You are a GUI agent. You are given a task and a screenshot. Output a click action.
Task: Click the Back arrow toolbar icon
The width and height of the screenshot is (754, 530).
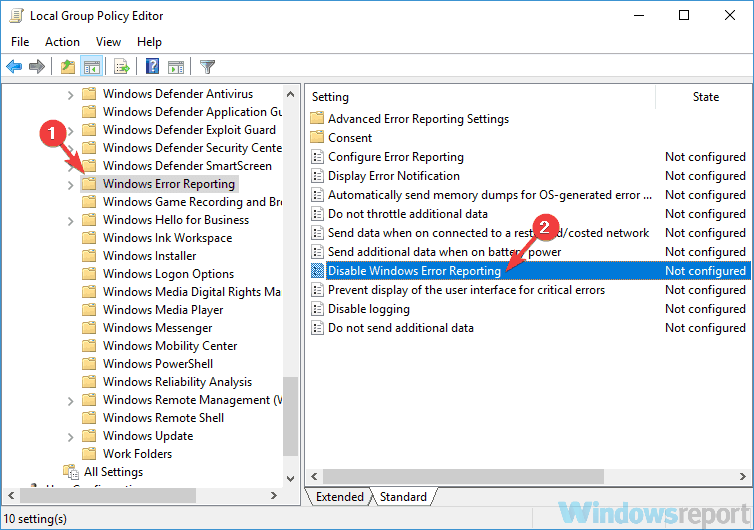point(14,66)
